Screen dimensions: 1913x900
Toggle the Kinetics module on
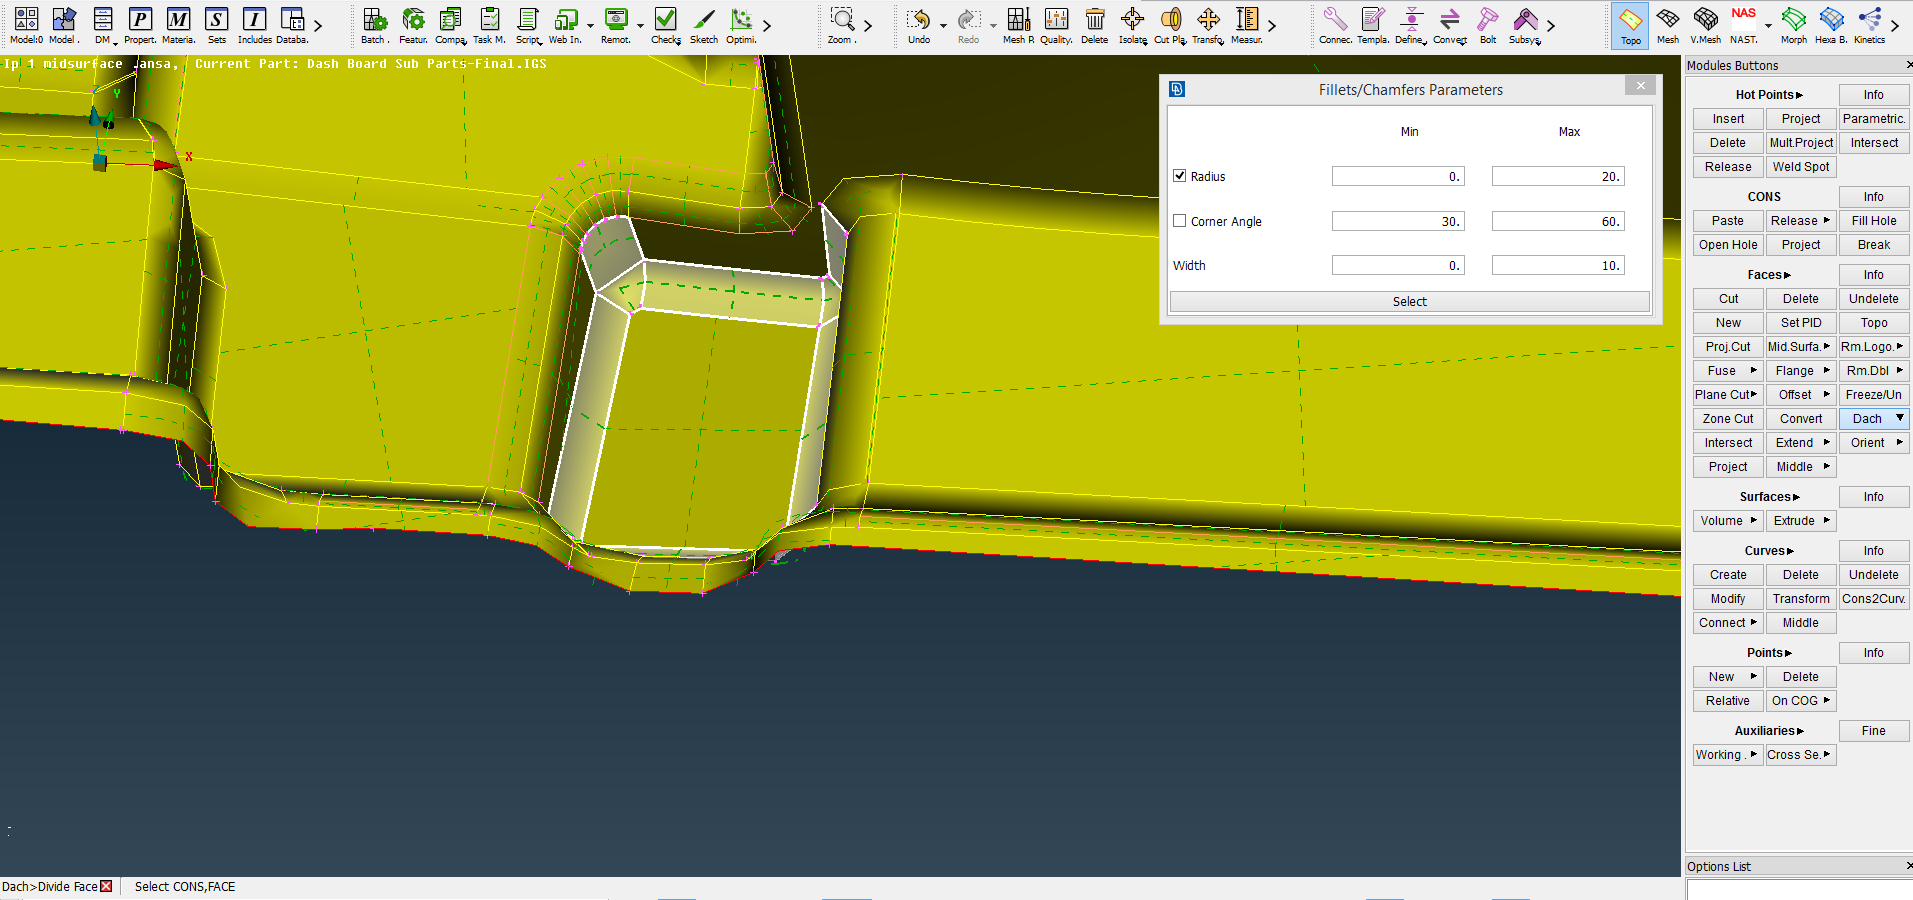point(1870,26)
